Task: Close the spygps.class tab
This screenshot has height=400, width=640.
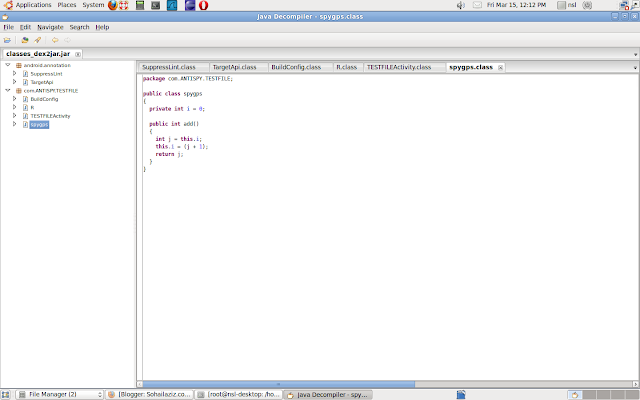Action: [500, 68]
